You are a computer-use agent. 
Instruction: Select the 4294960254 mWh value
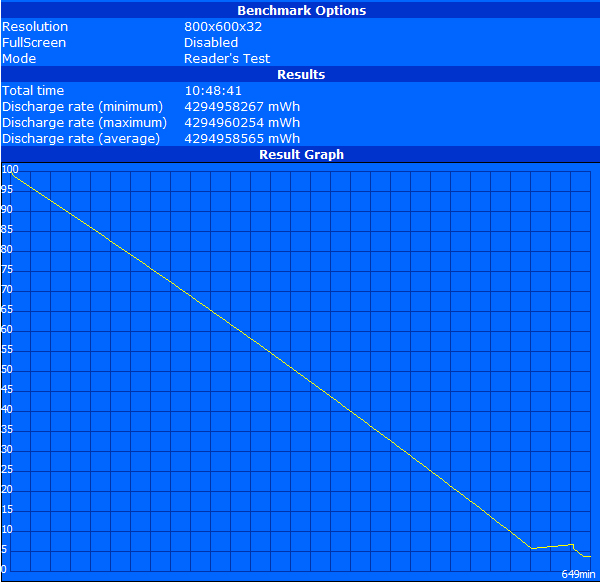click(x=242, y=123)
